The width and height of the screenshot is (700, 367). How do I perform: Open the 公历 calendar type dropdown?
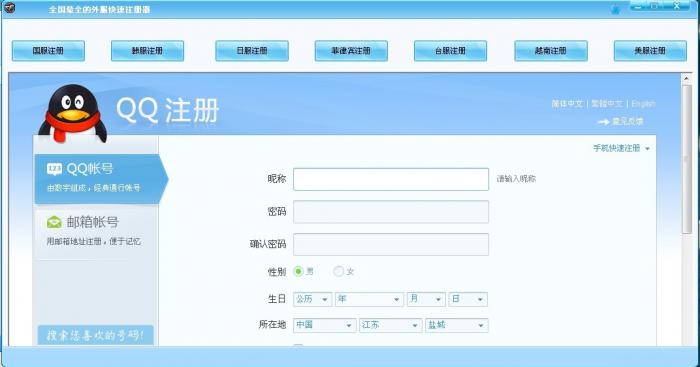pyautogui.click(x=312, y=299)
